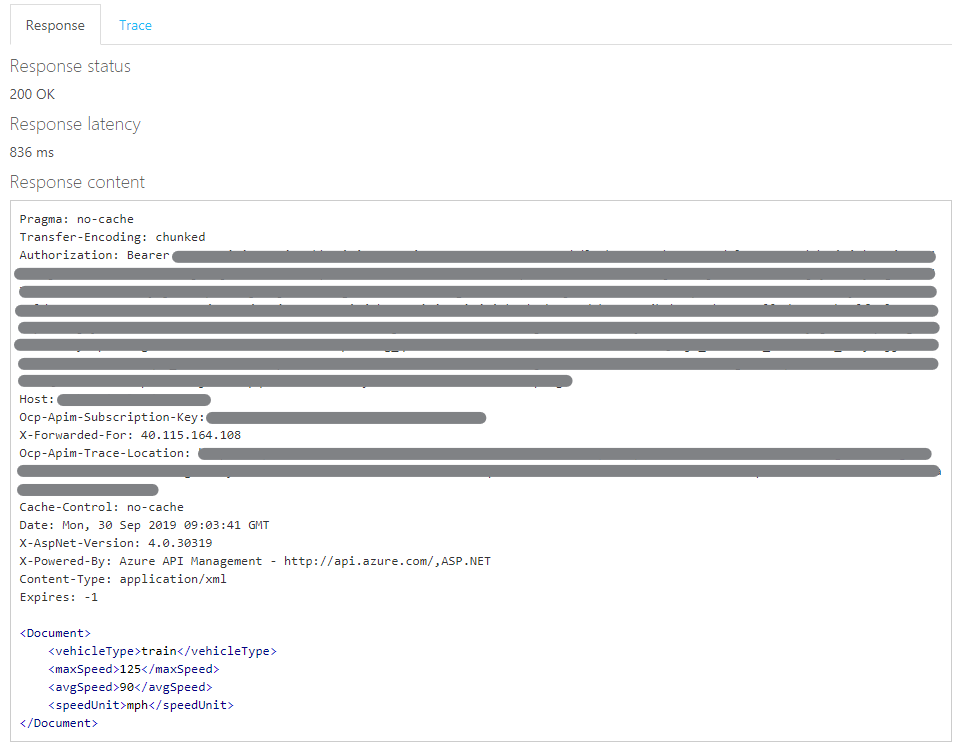Click the Ocp-Apim-Subscription-Key header label

112,417
